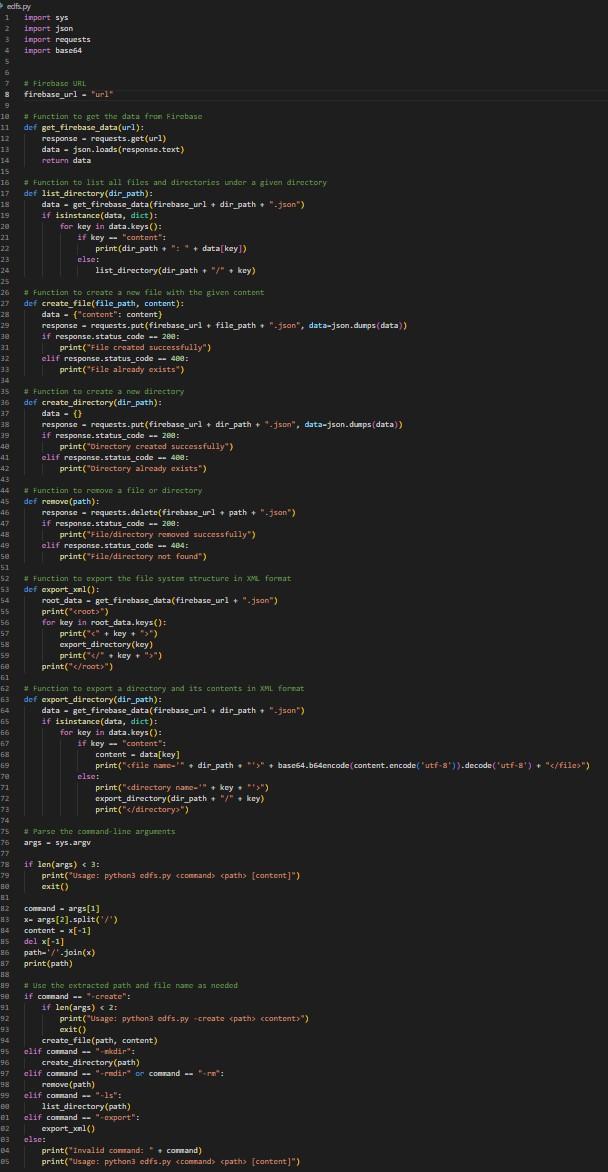Click the "import sys" line
This screenshot has height=1172, width=608.
click(x=46, y=16)
